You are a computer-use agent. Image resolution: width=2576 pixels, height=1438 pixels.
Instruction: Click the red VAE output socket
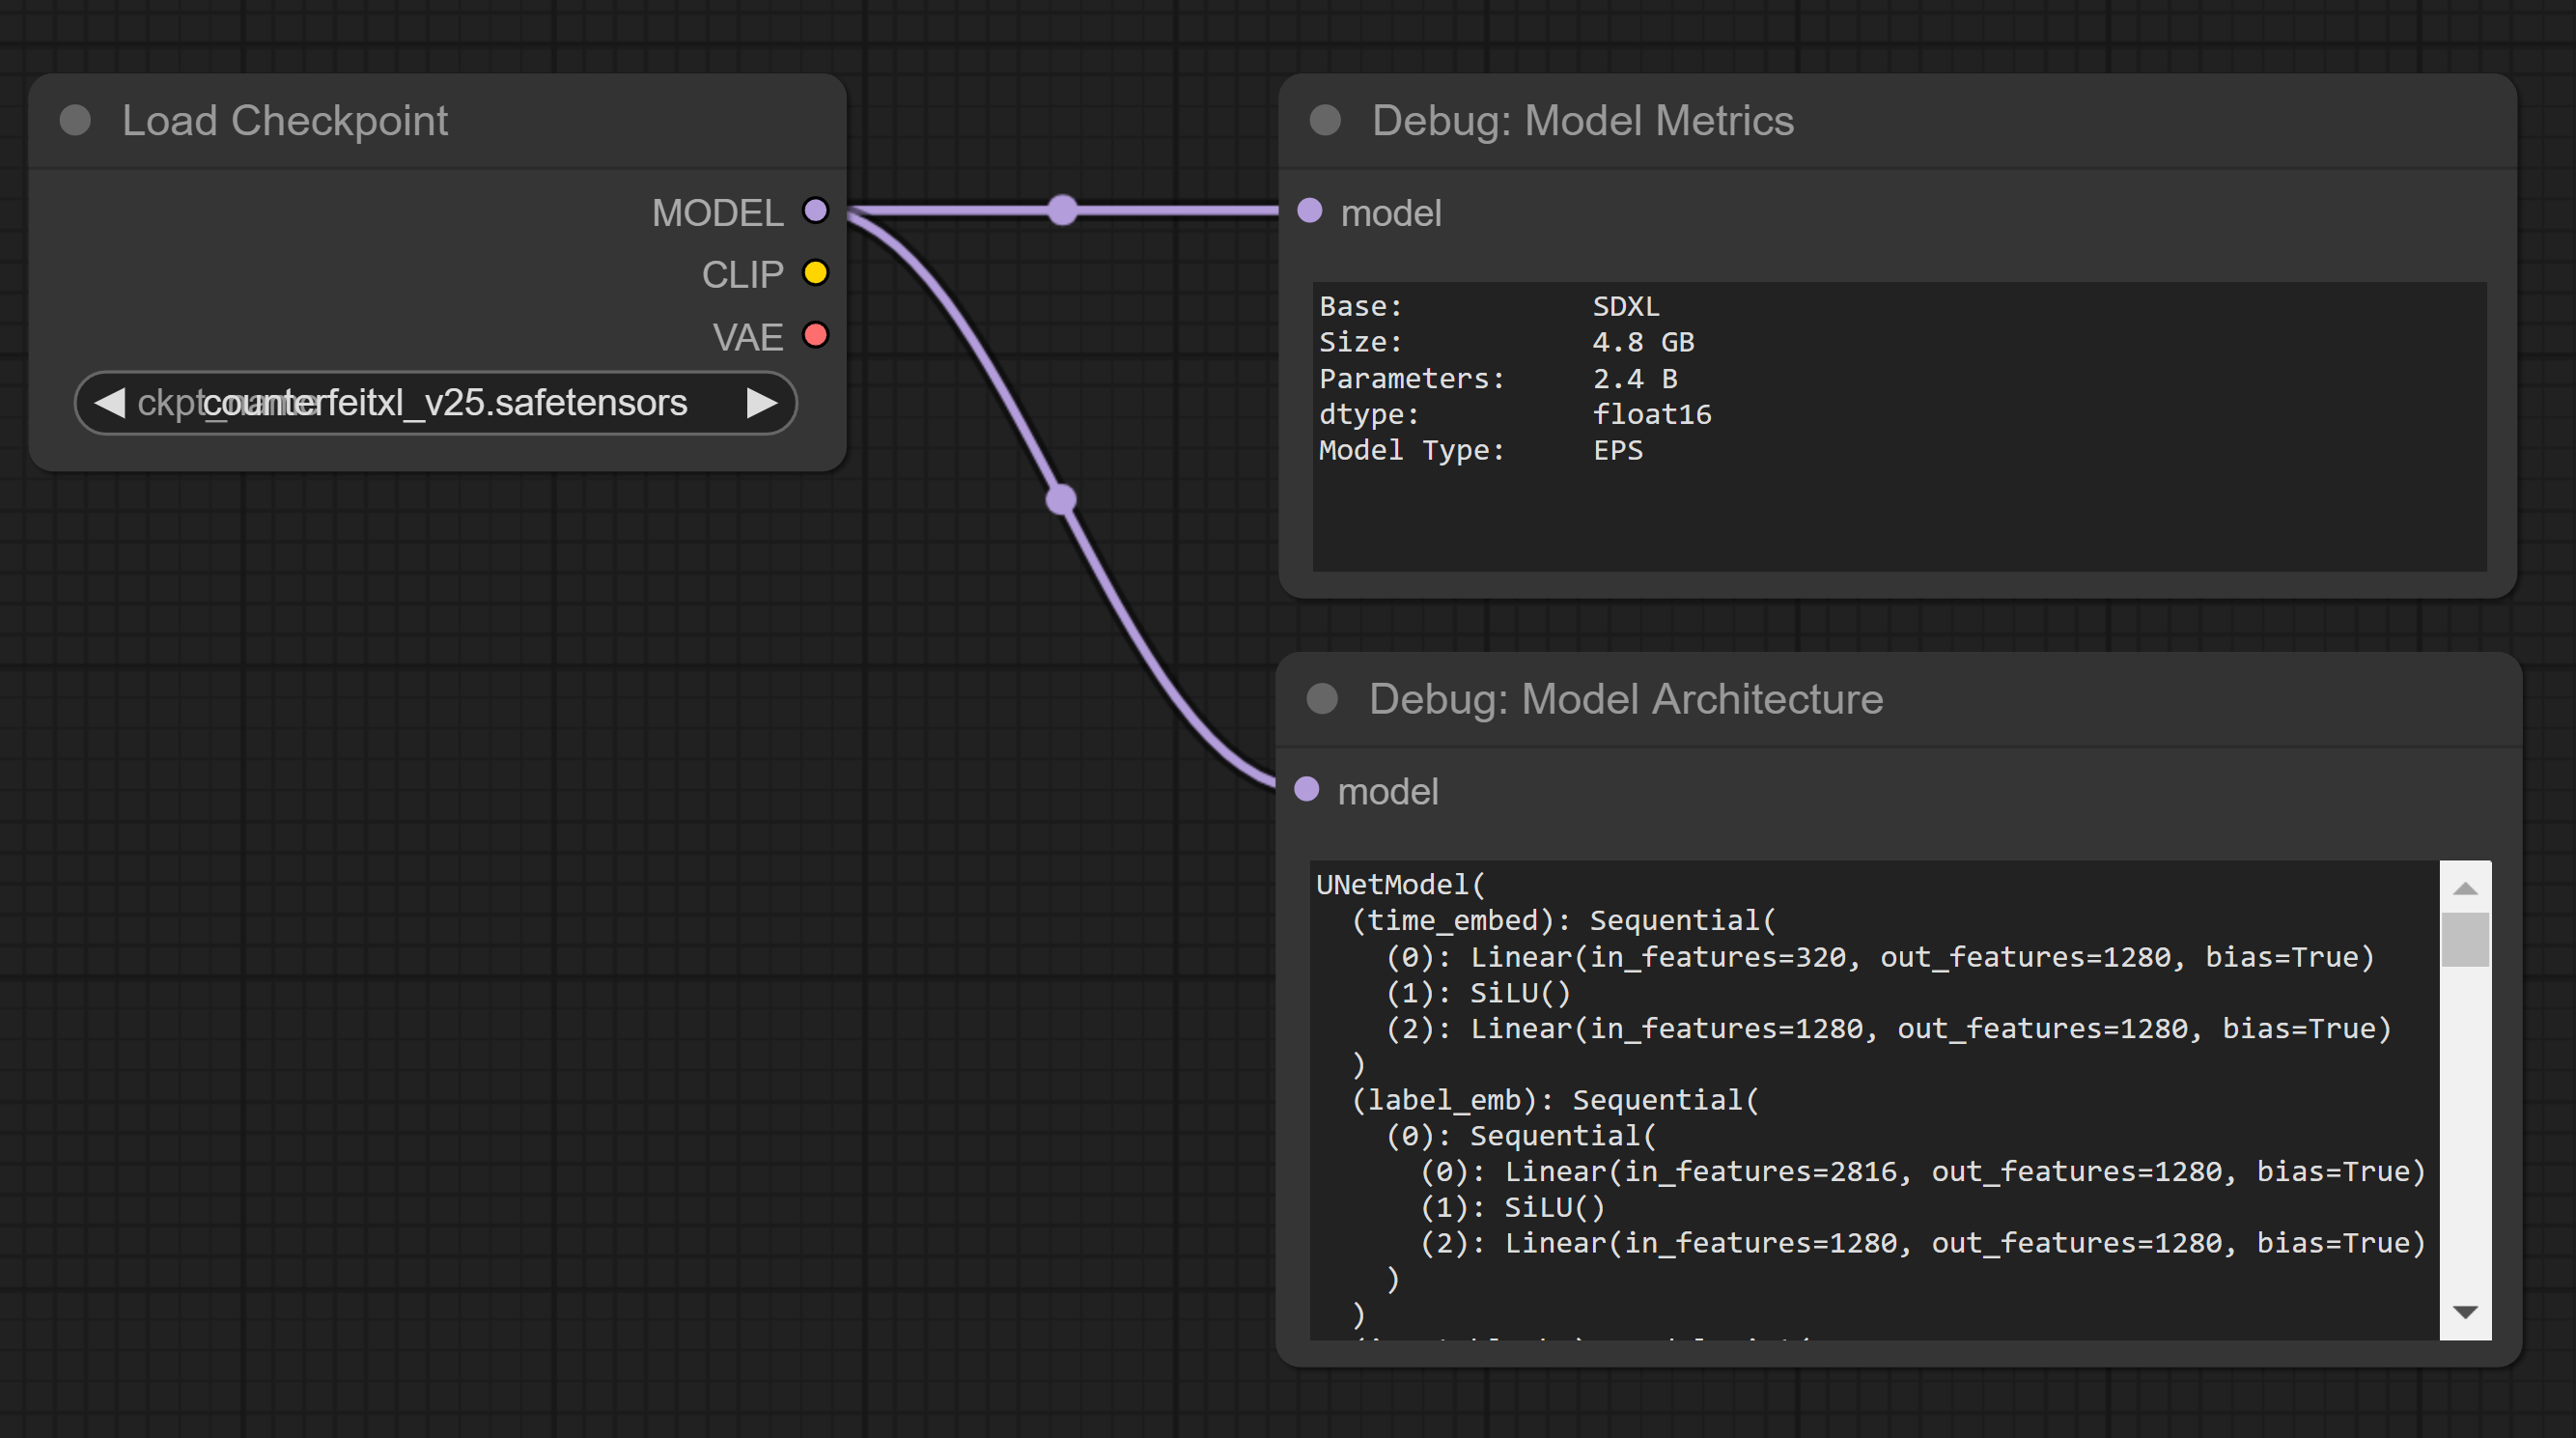[815, 335]
